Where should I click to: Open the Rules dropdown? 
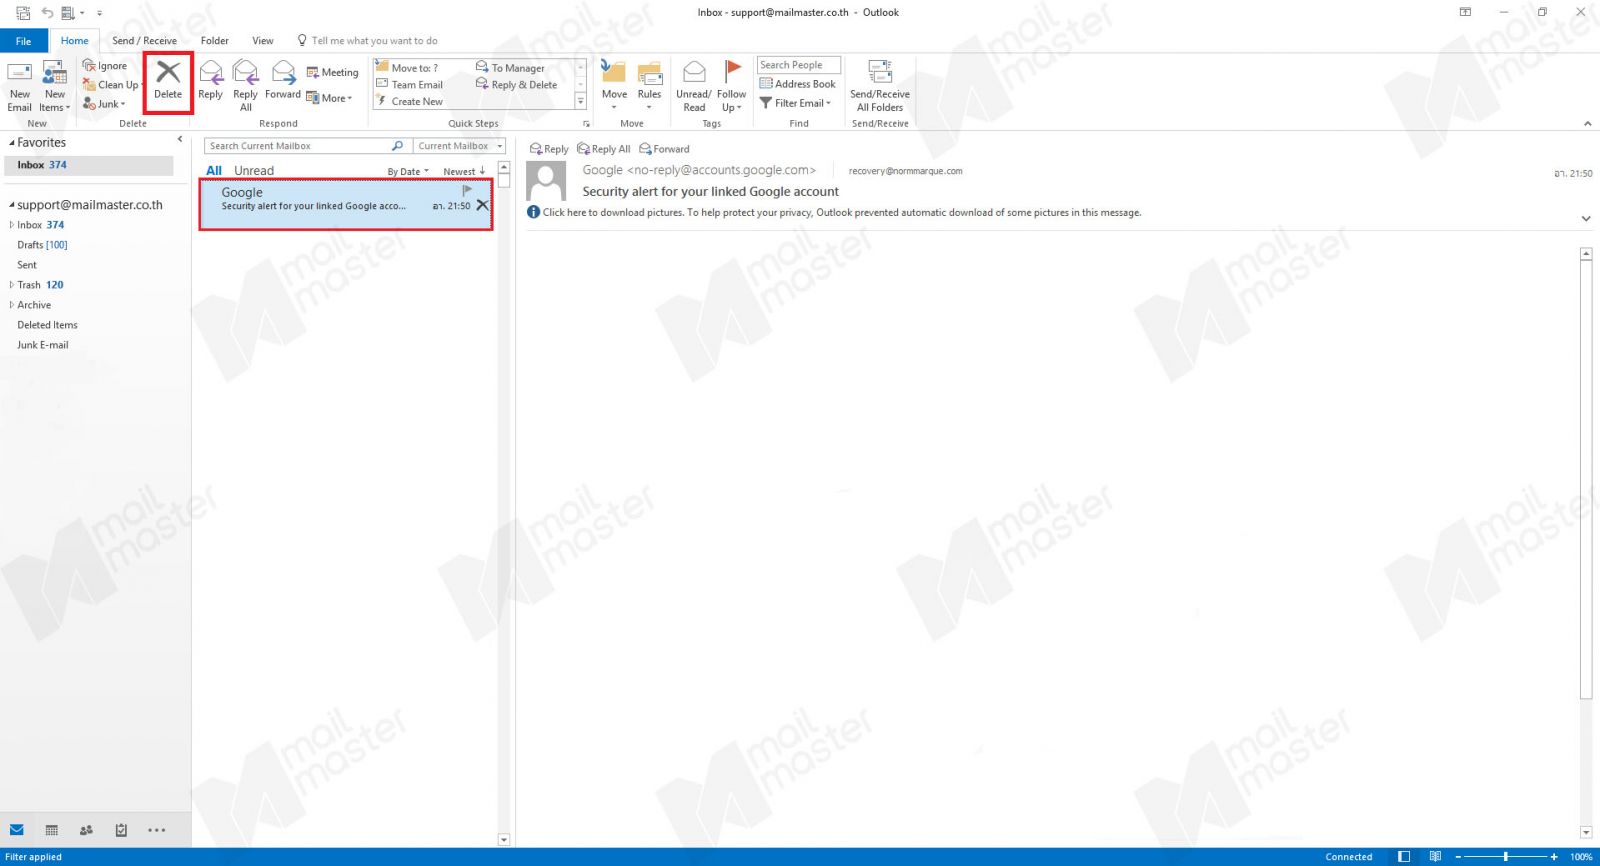coord(650,86)
